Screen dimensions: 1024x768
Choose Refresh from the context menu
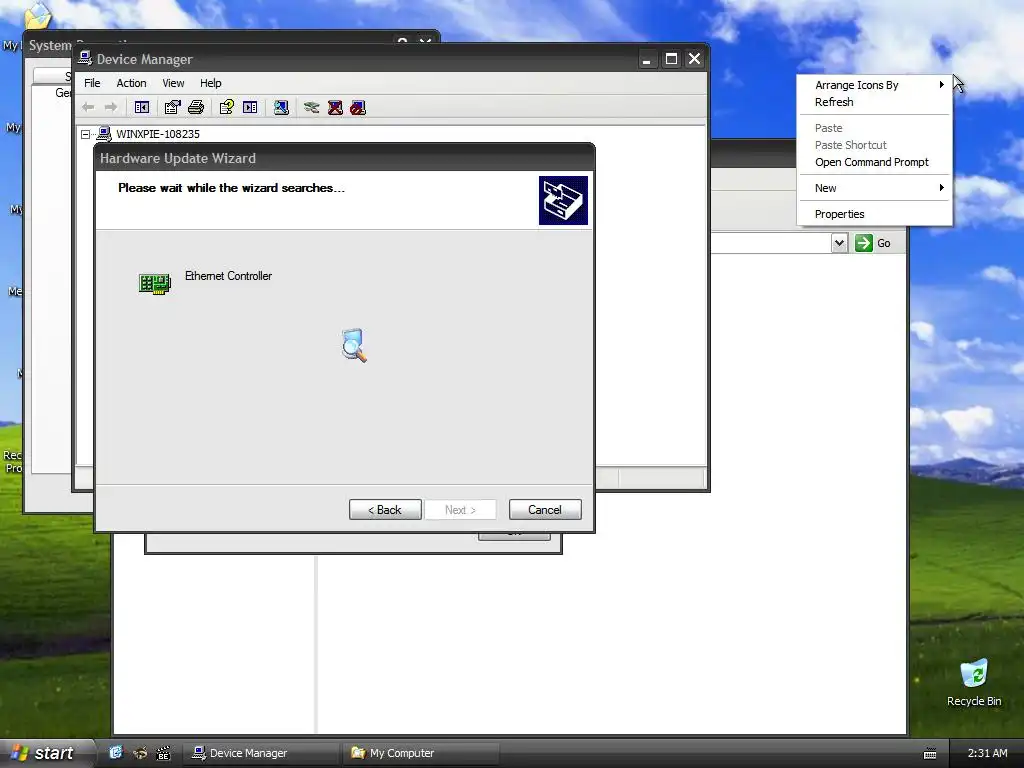[x=875, y=102]
